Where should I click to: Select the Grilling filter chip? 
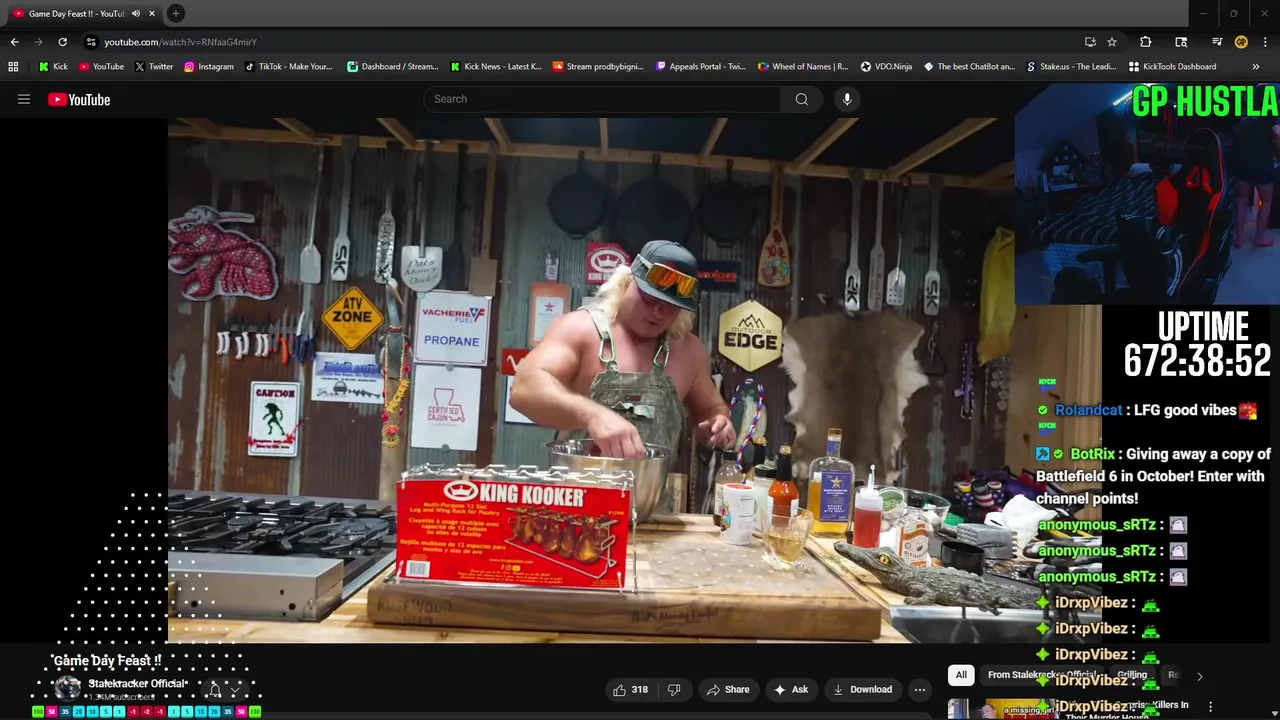pyautogui.click(x=1132, y=675)
